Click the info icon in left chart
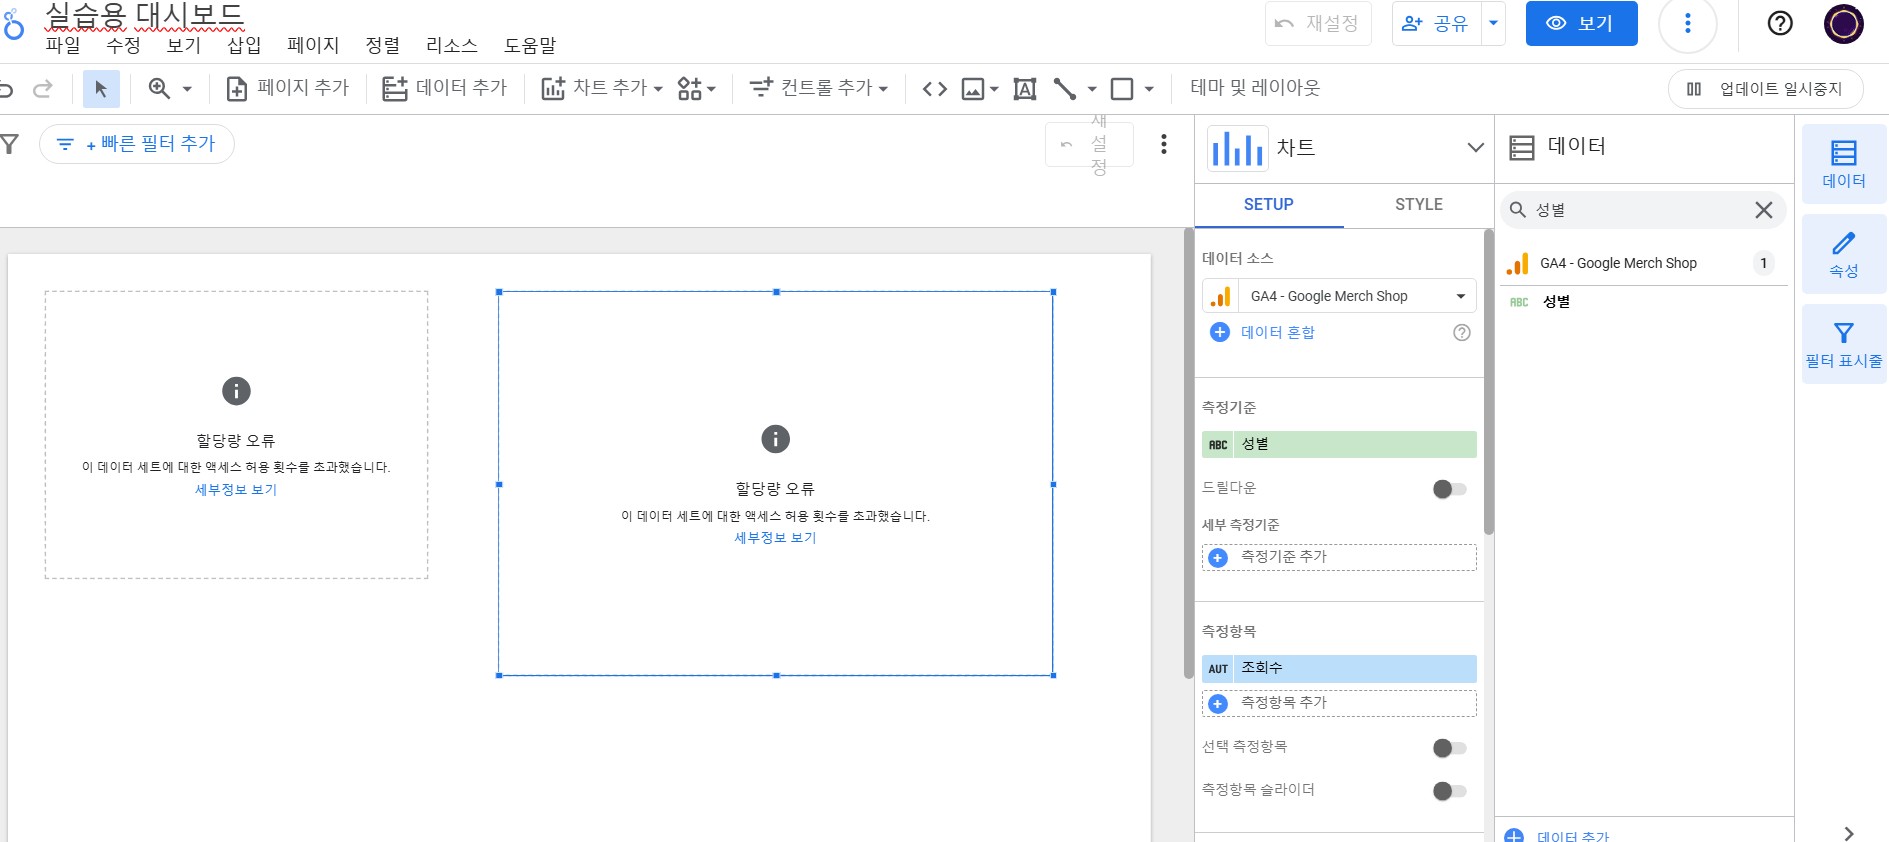 [x=236, y=391]
